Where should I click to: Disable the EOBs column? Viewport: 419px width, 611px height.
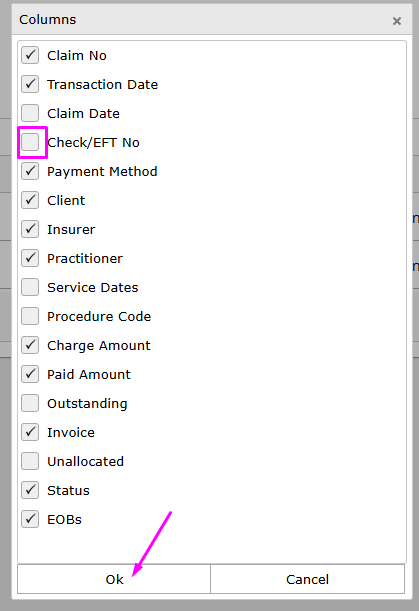click(x=30, y=519)
